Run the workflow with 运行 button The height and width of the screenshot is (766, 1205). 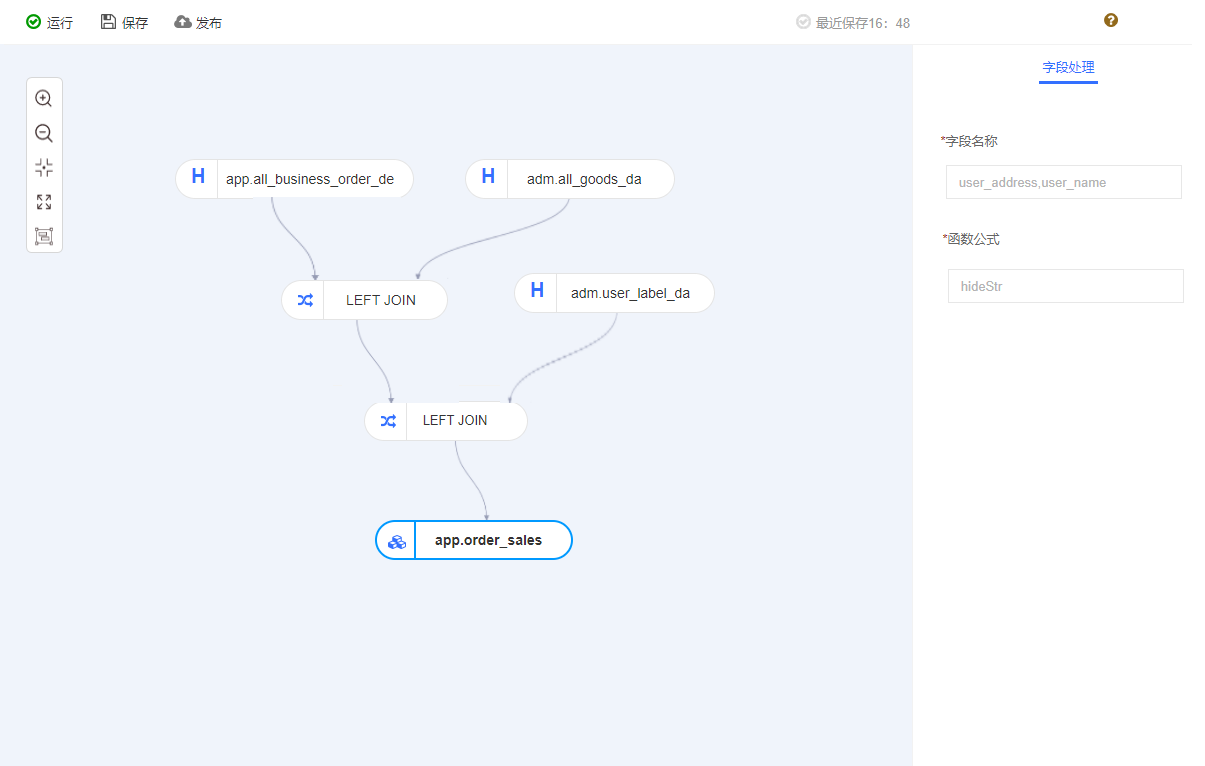tap(49, 22)
